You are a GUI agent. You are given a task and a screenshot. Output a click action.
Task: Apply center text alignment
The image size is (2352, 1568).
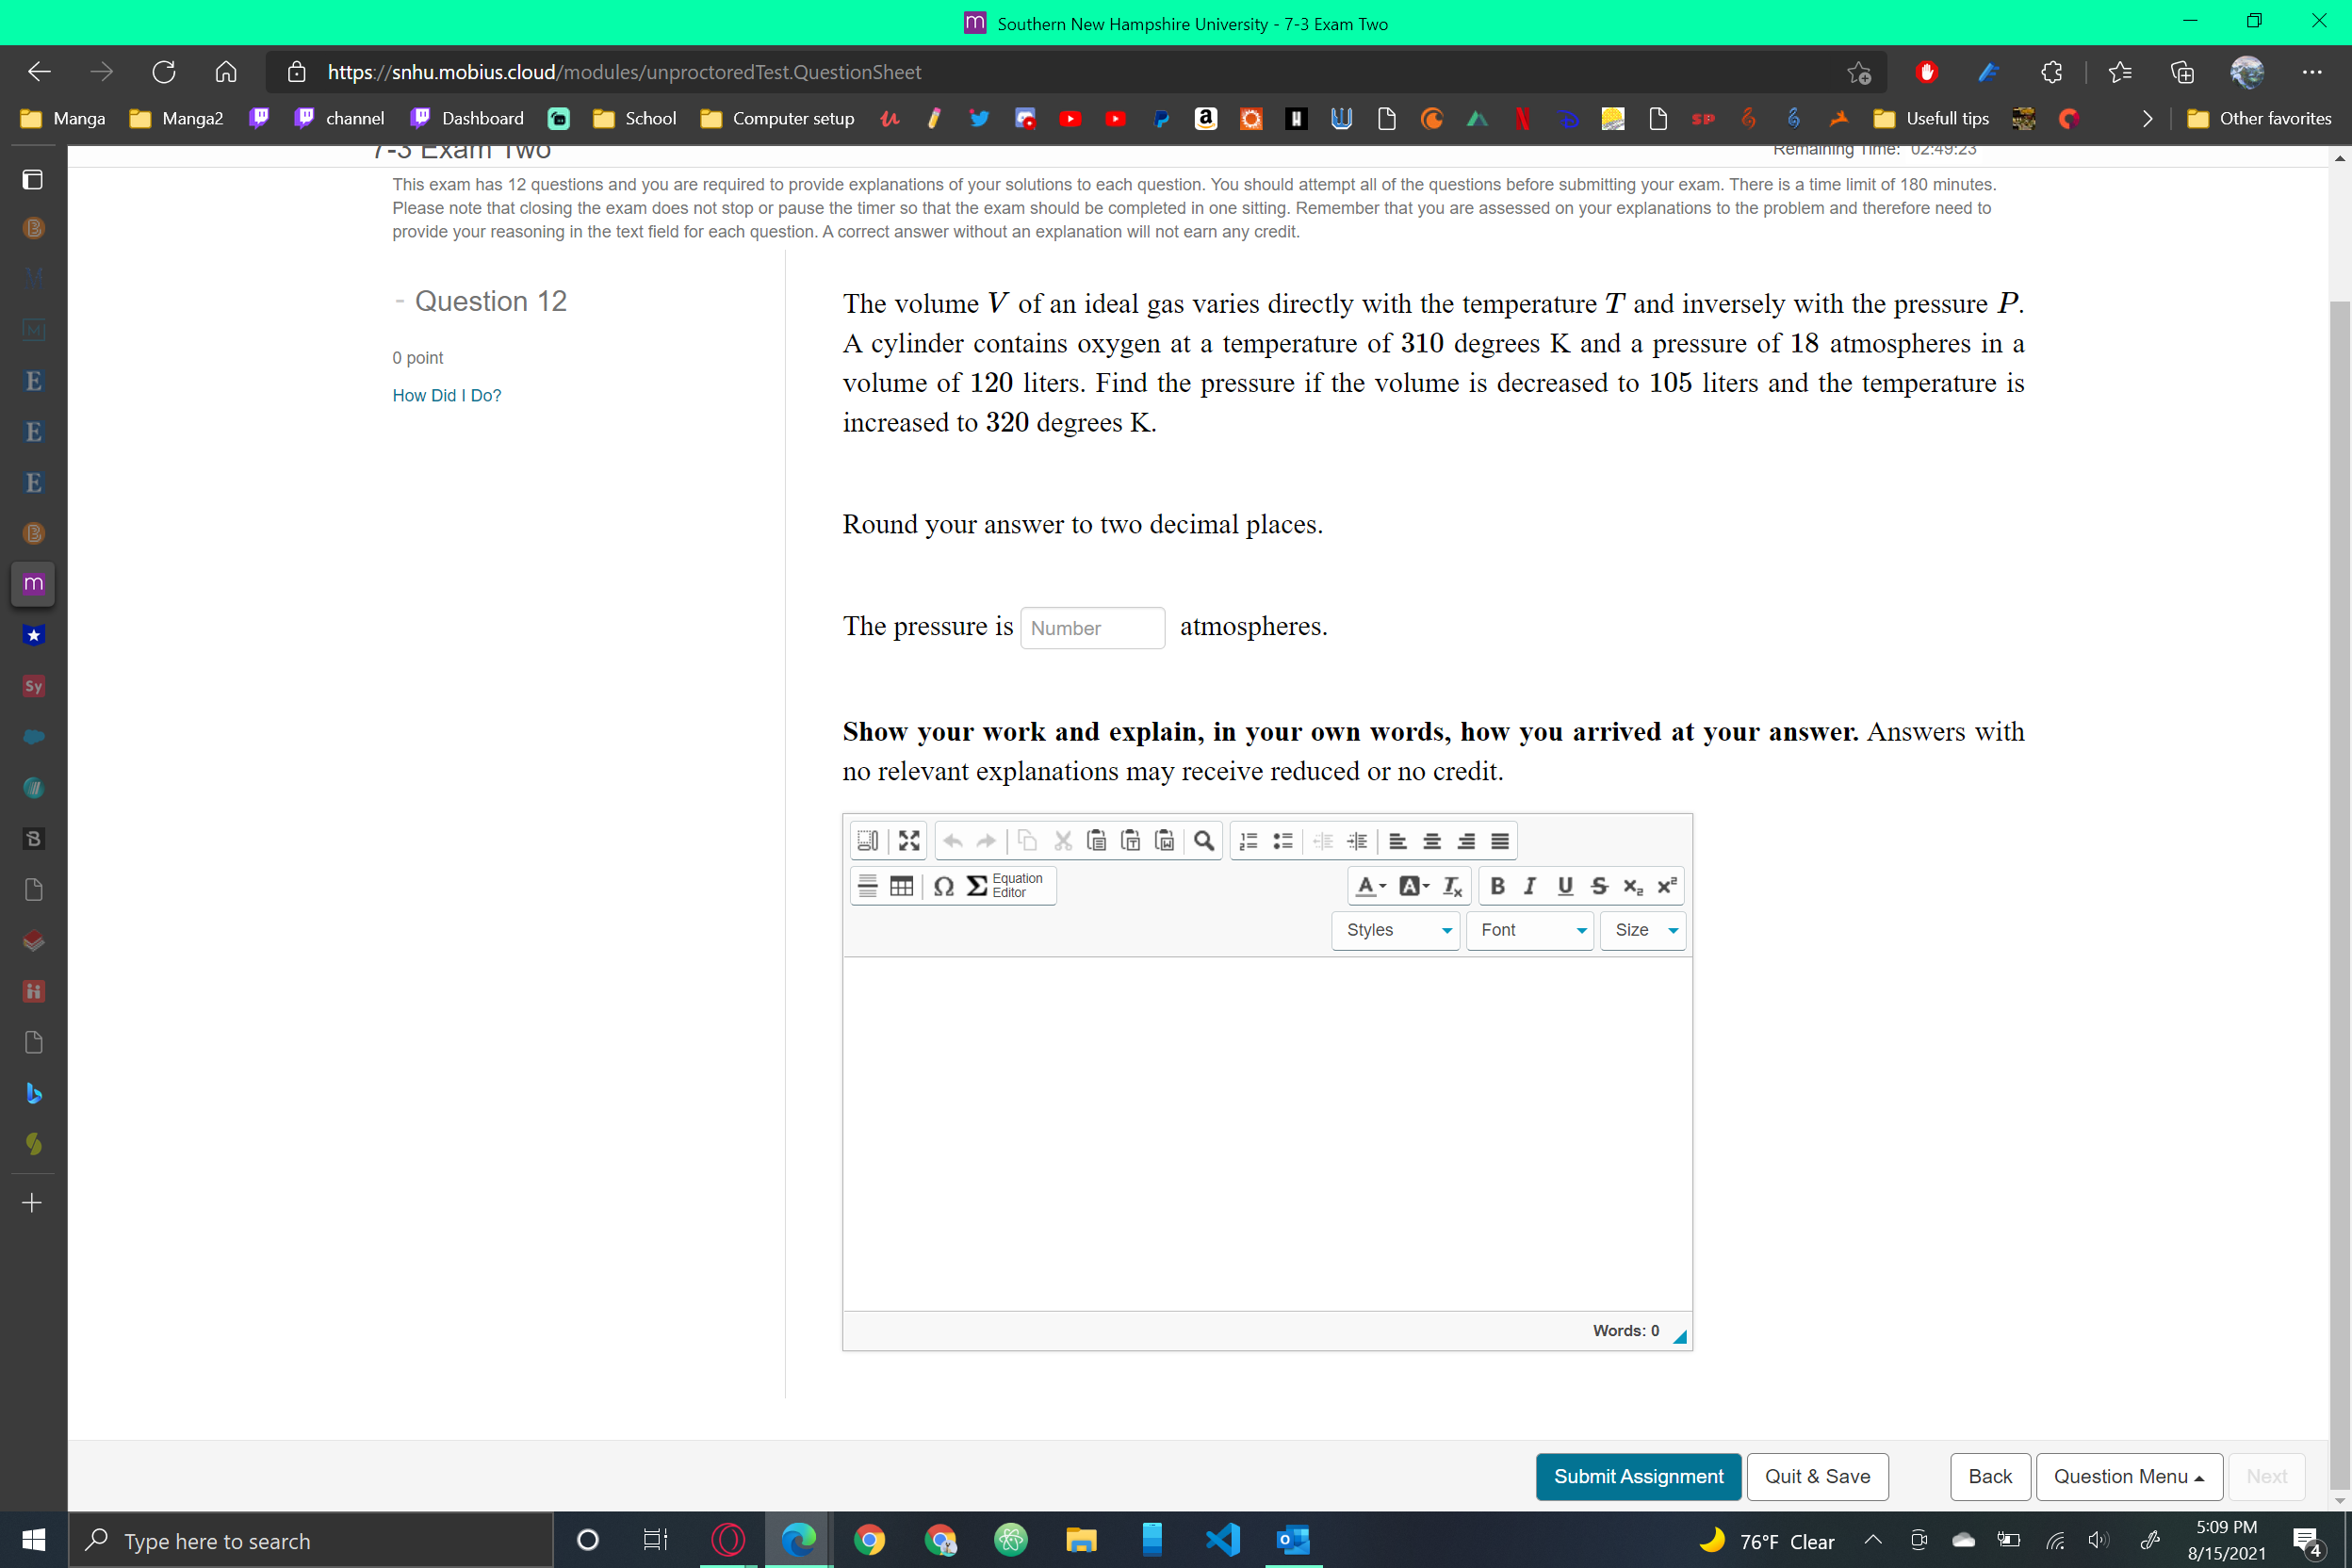[1432, 840]
